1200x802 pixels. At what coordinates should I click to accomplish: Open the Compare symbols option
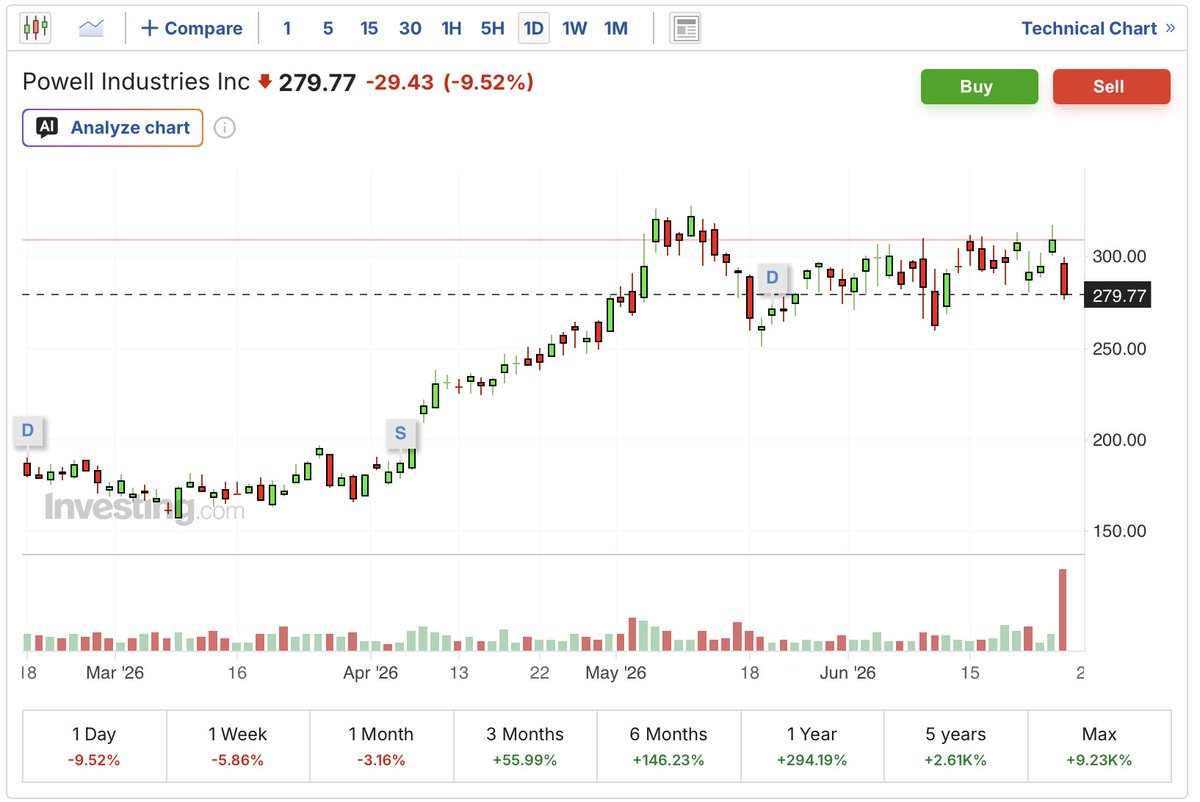tap(191, 28)
